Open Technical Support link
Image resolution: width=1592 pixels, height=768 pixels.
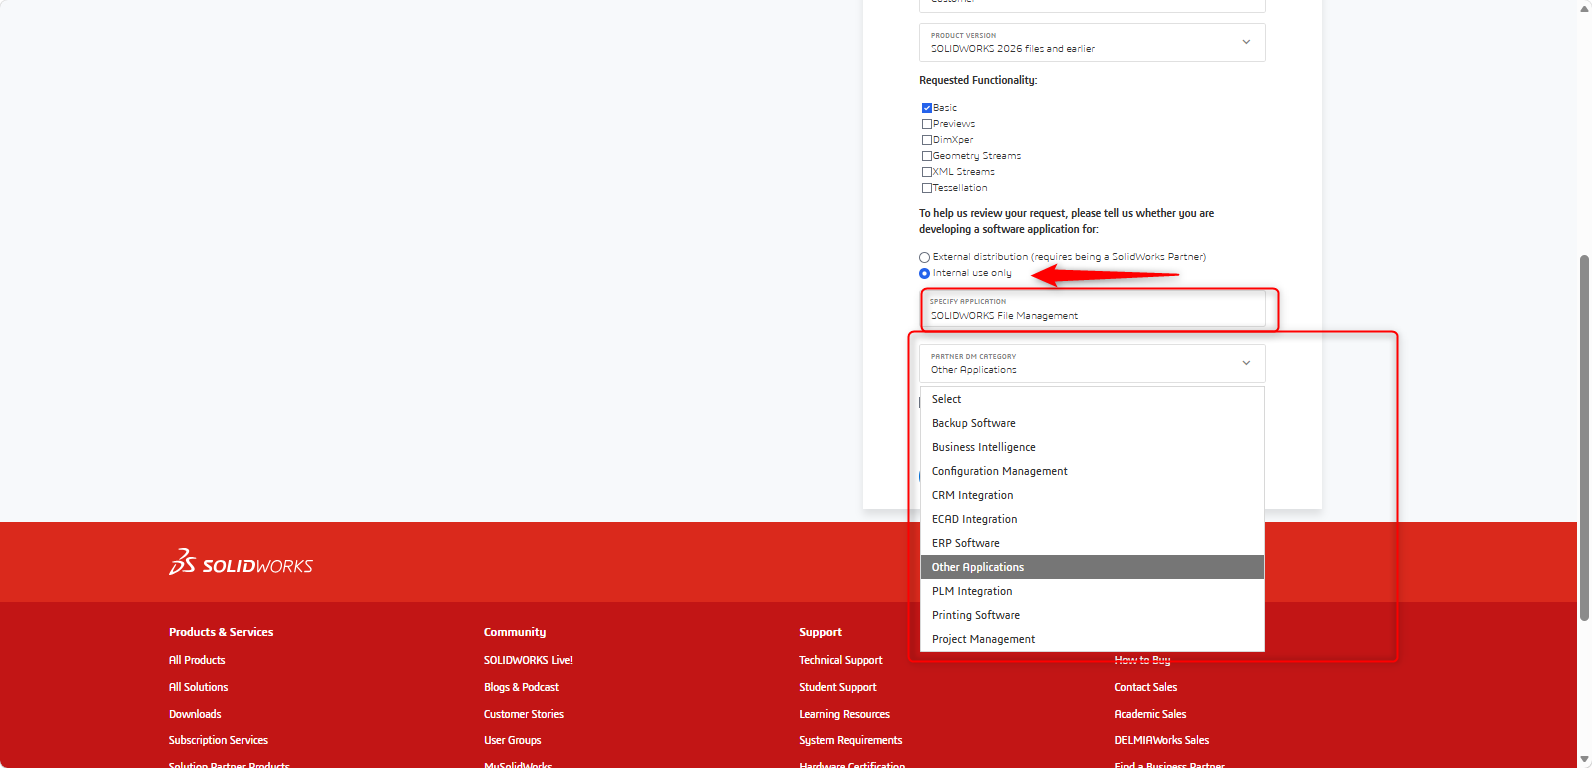[841, 660]
